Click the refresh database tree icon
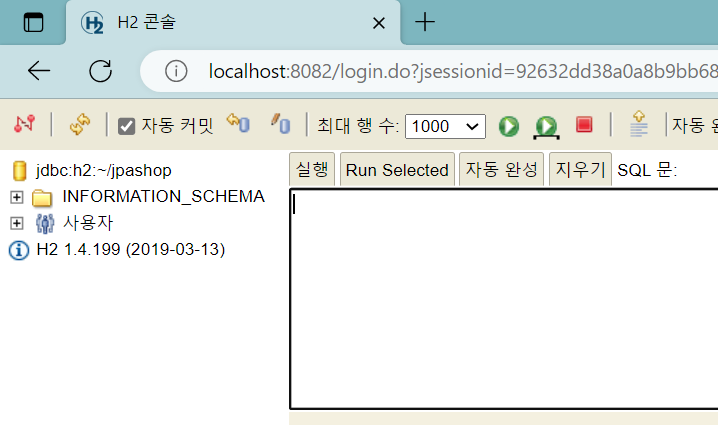 [x=80, y=124]
